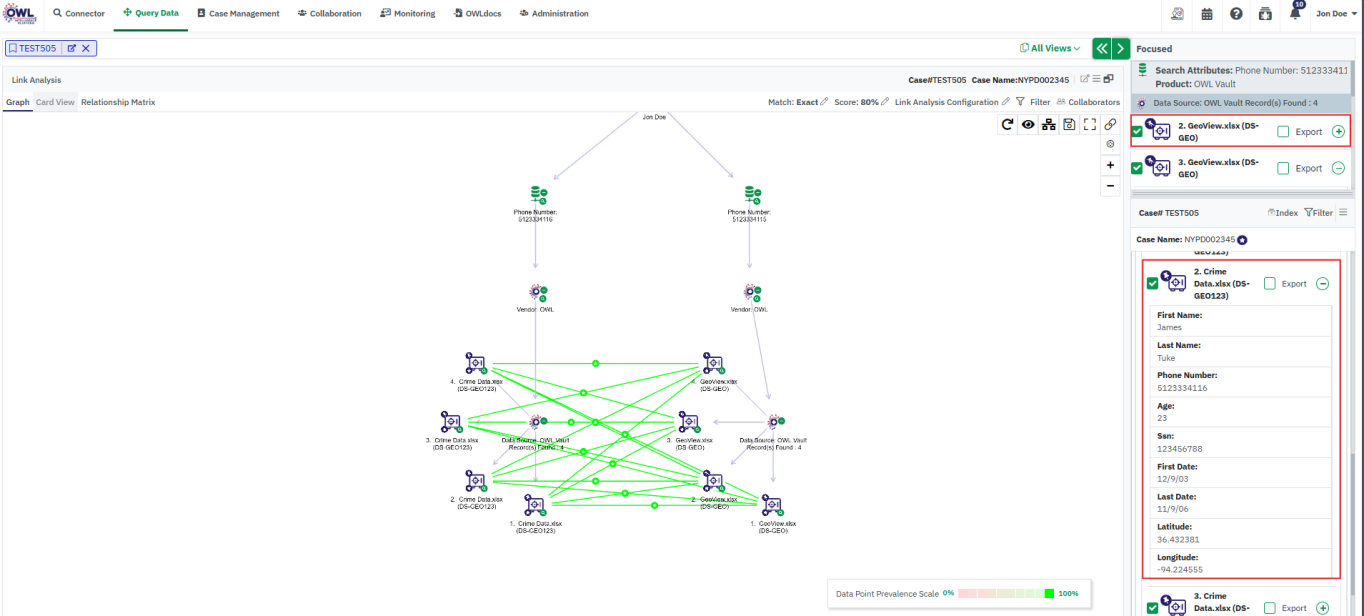Collapse the 2. Crime Data.xlsx record details

pos(1323,284)
